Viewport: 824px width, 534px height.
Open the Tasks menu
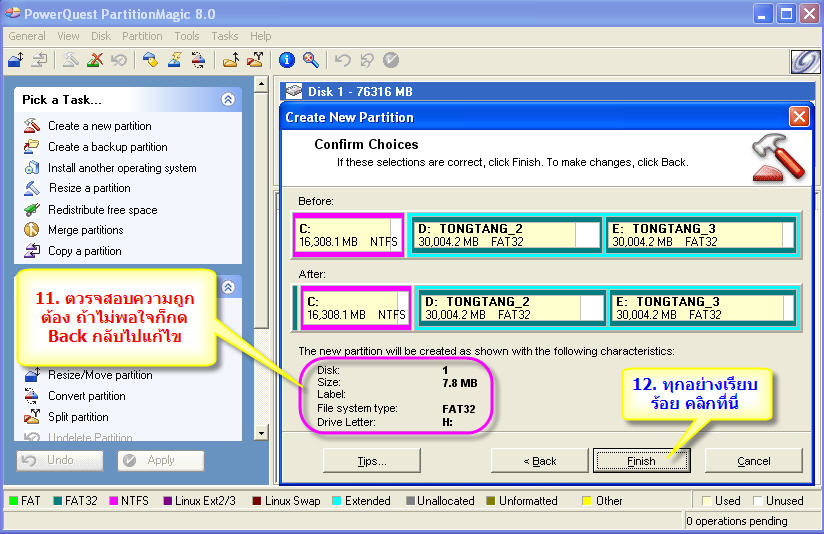225,36
